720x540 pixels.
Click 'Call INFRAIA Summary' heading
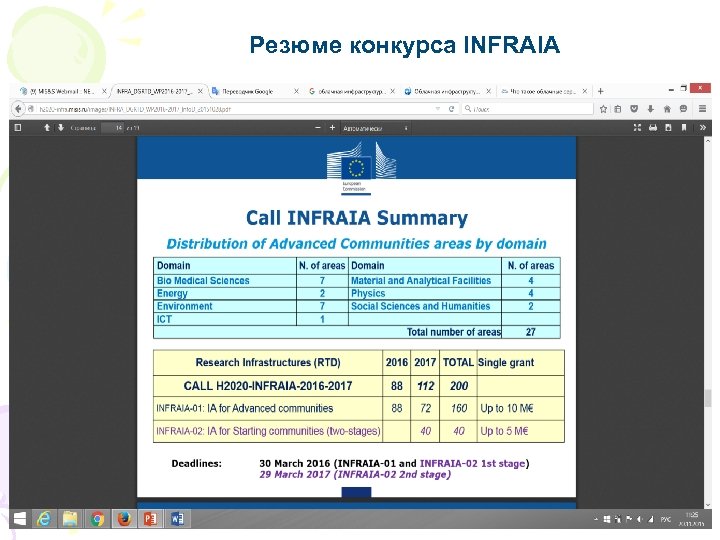357,218
